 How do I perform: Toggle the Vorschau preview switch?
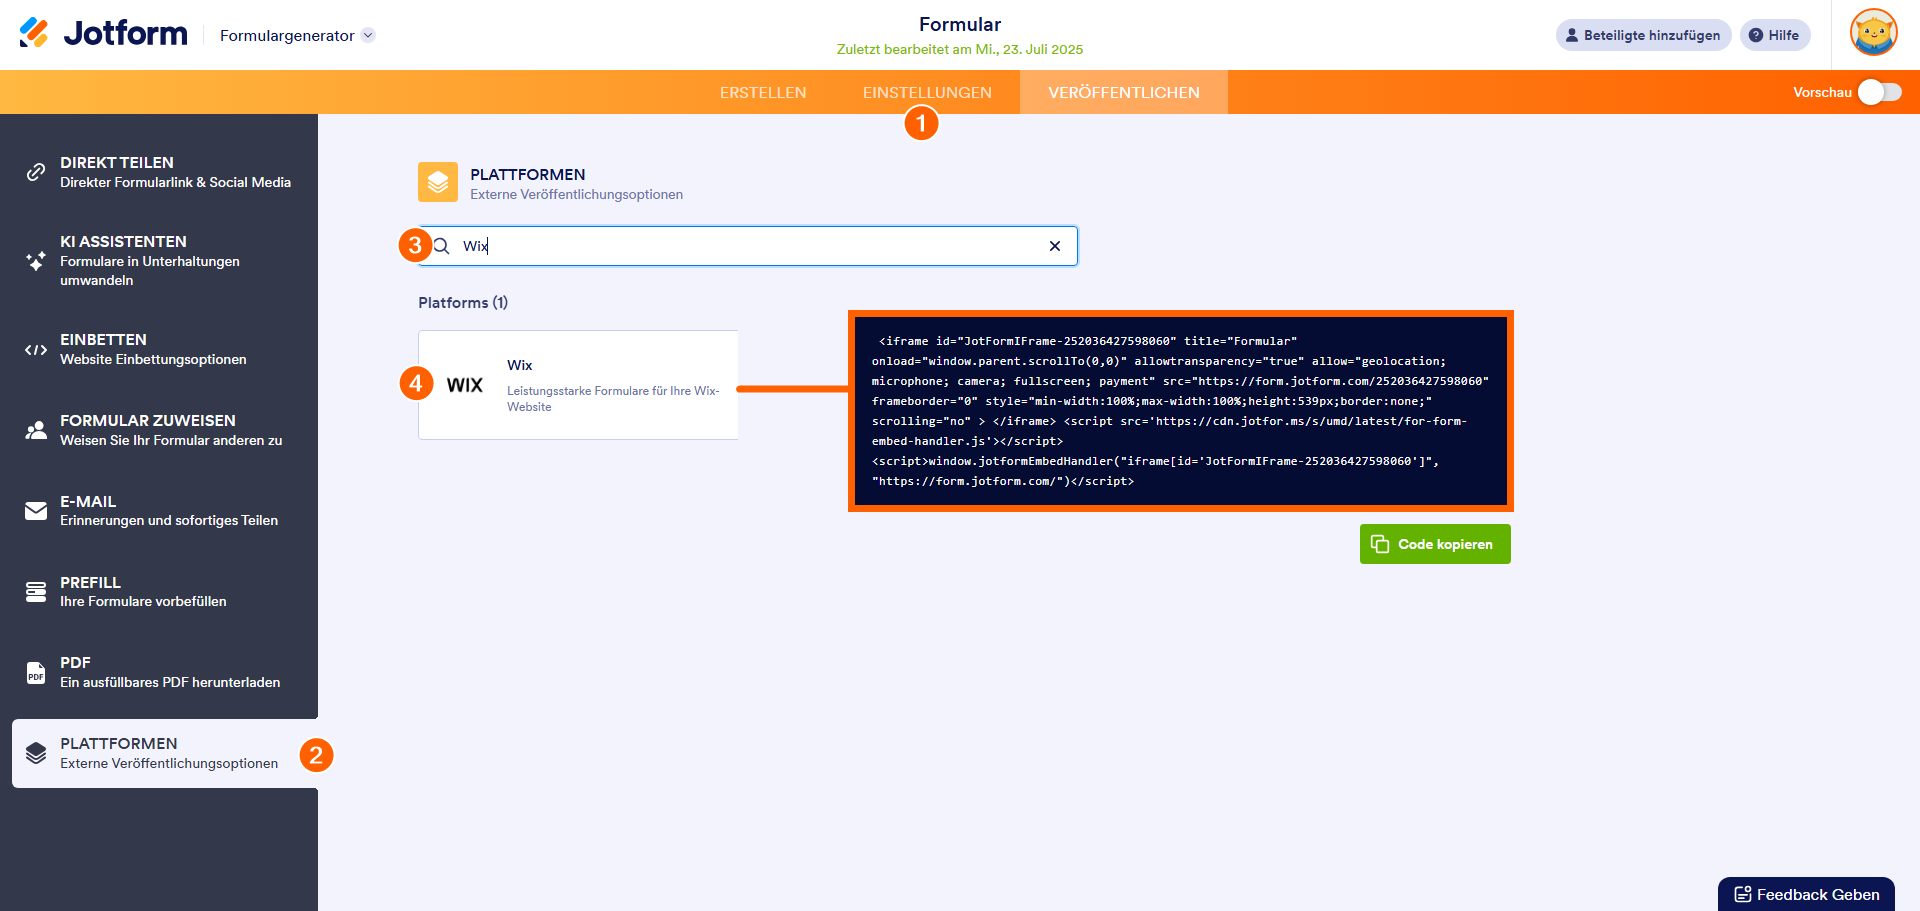click(1880, 92)
